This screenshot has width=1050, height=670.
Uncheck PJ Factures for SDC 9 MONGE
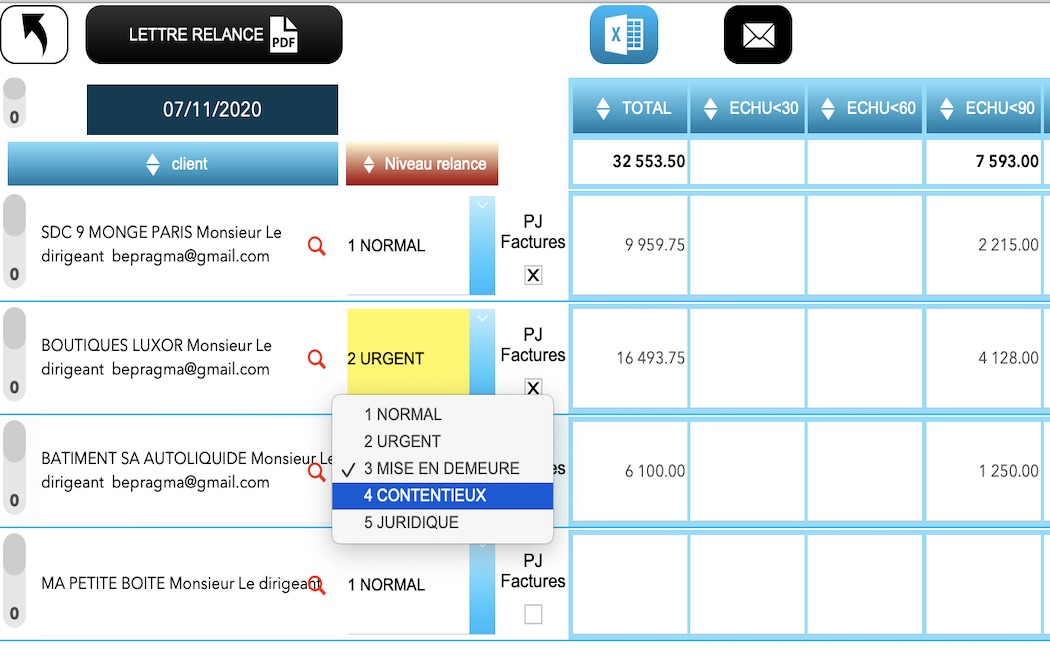pyautogui.click(x=533, y=275)
